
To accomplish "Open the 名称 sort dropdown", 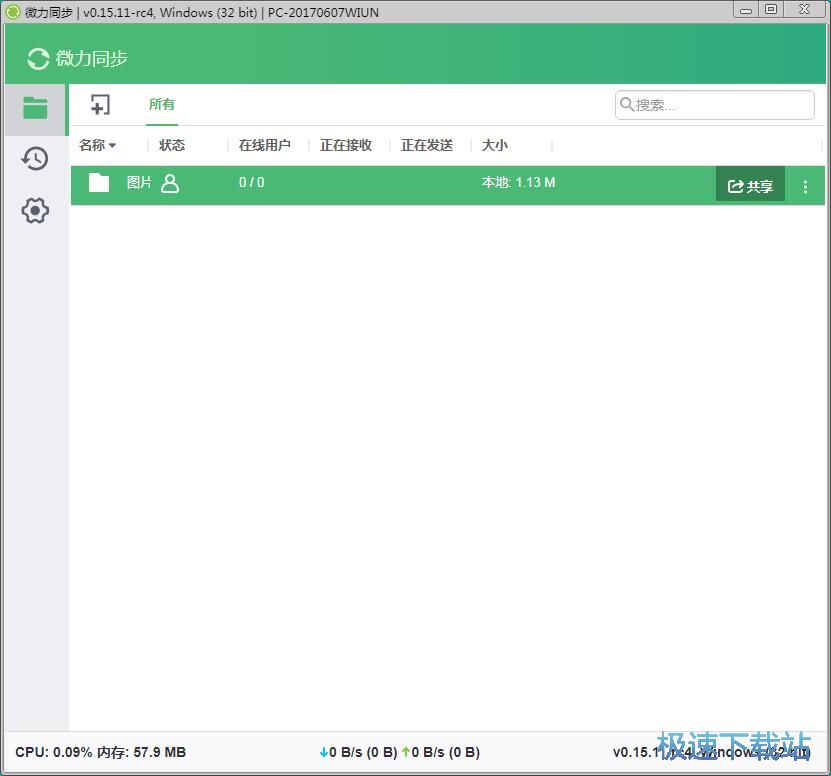I will [x=97, y=145].
